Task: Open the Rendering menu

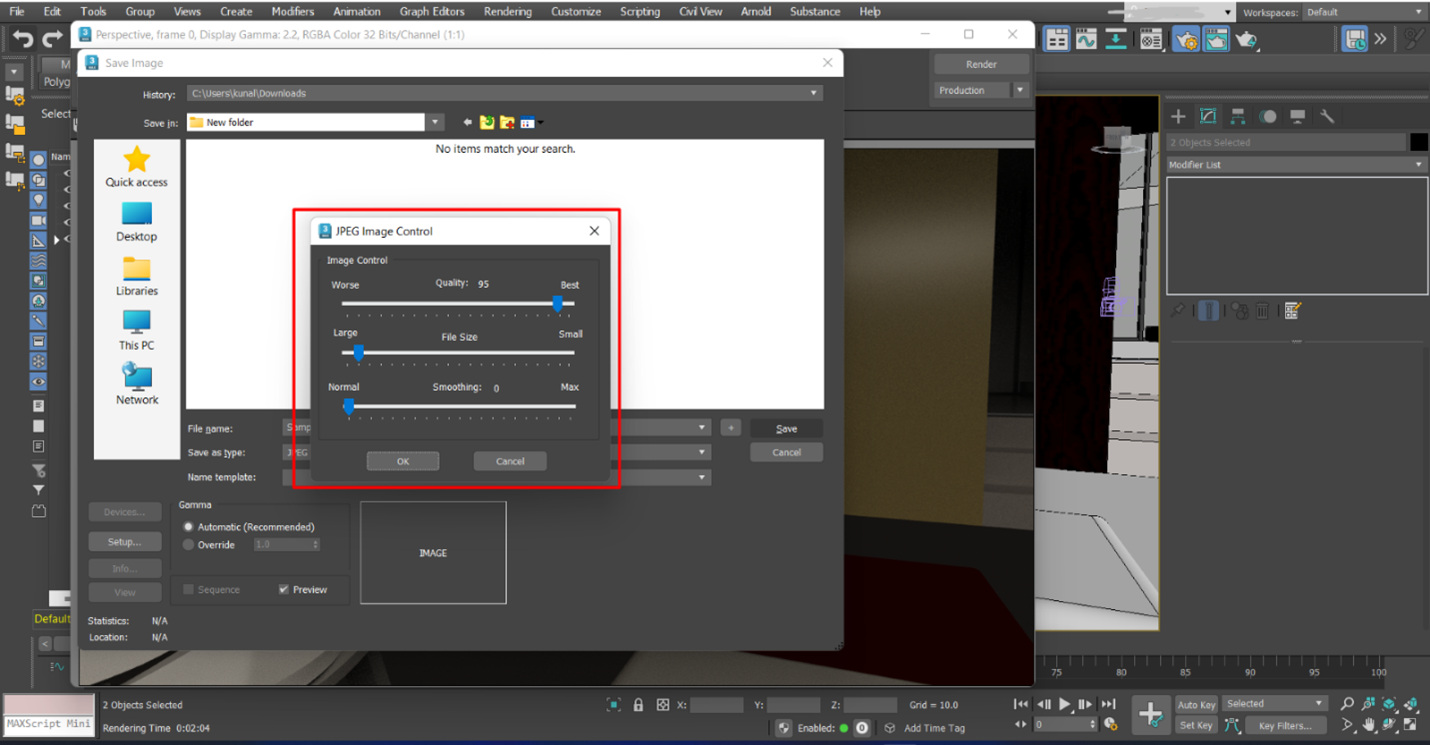Action: pyautogui.click(x=507, y=11)
